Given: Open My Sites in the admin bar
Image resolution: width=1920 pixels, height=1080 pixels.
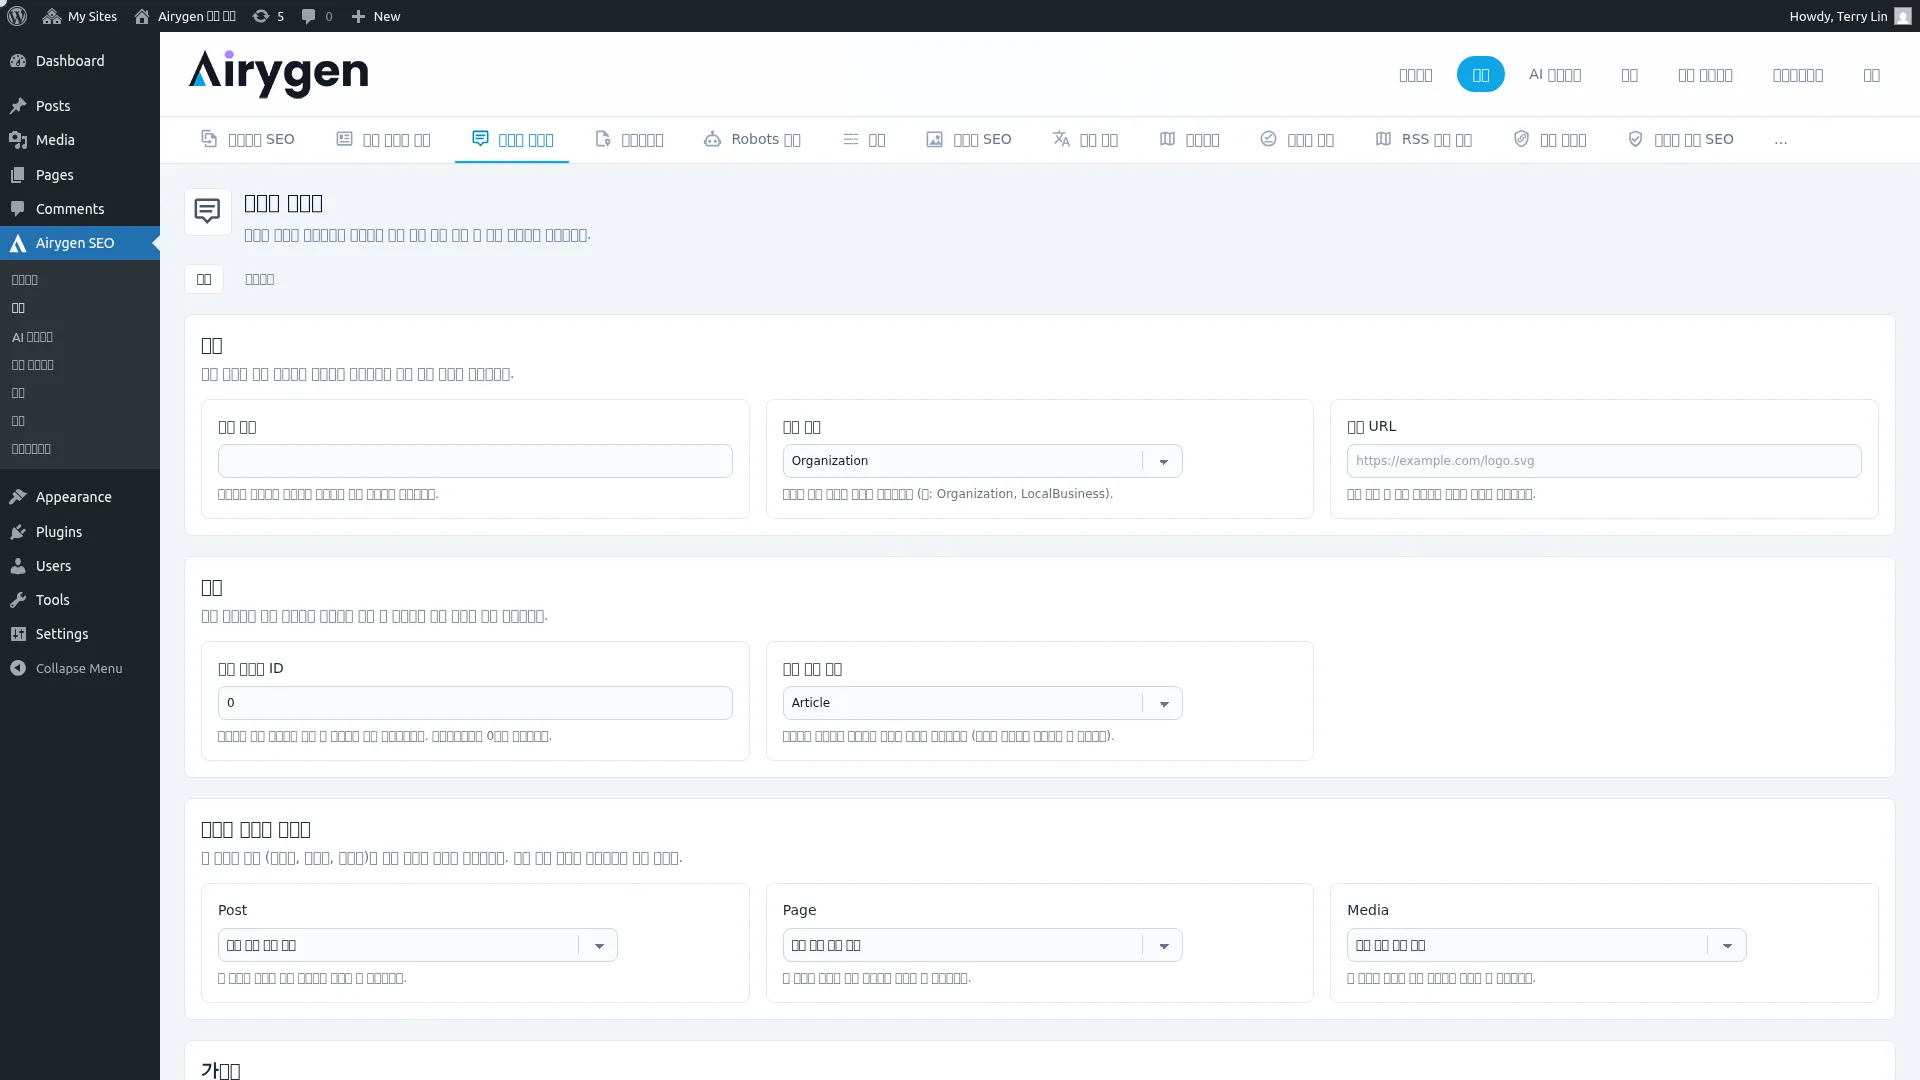Looking at the screenshot, I should [80, 16].
